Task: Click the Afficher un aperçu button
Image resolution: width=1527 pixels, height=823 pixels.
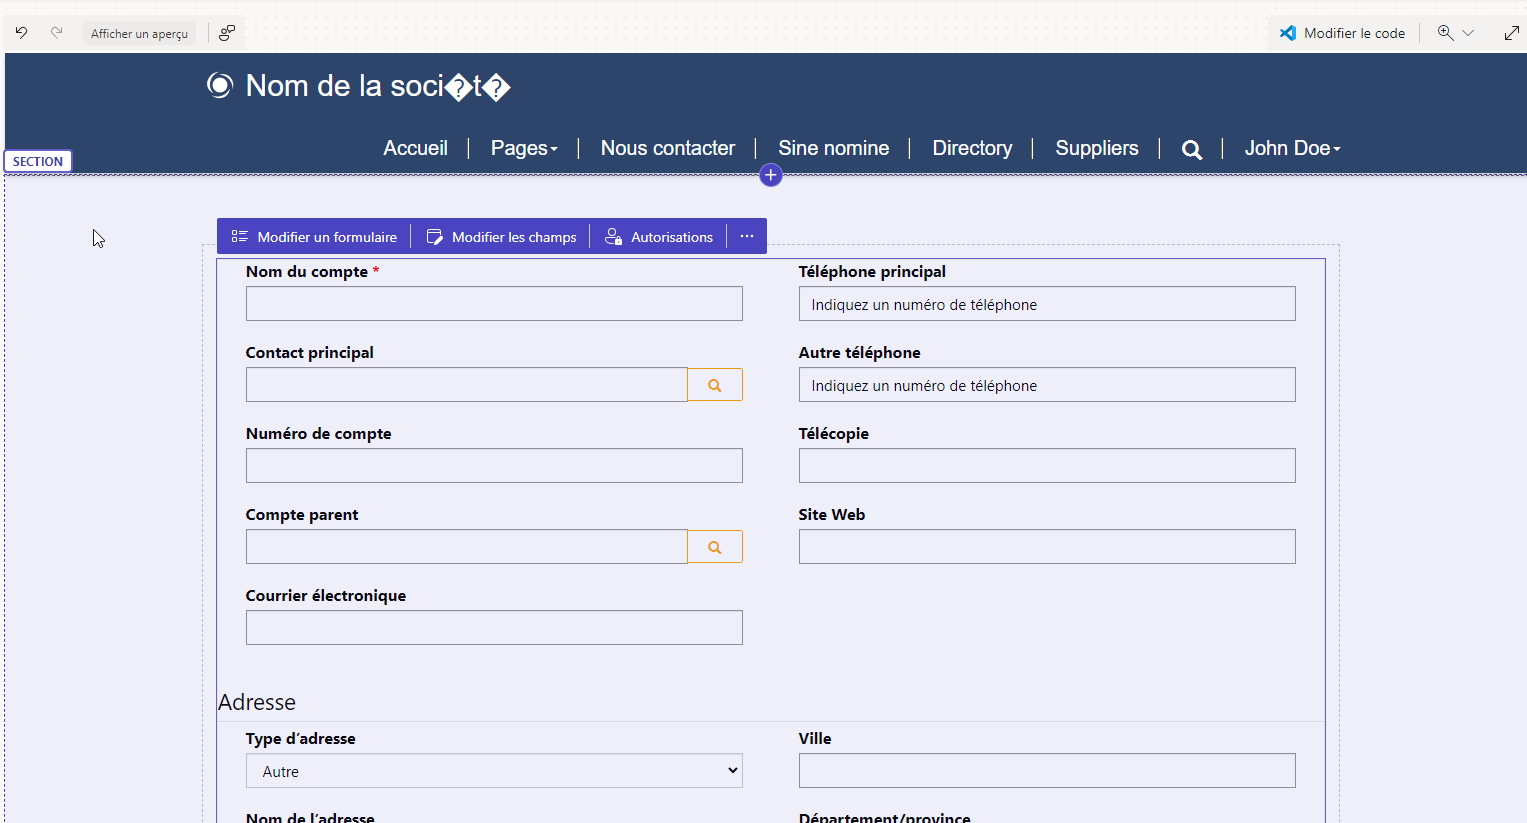Action: (x=139, y=33)
